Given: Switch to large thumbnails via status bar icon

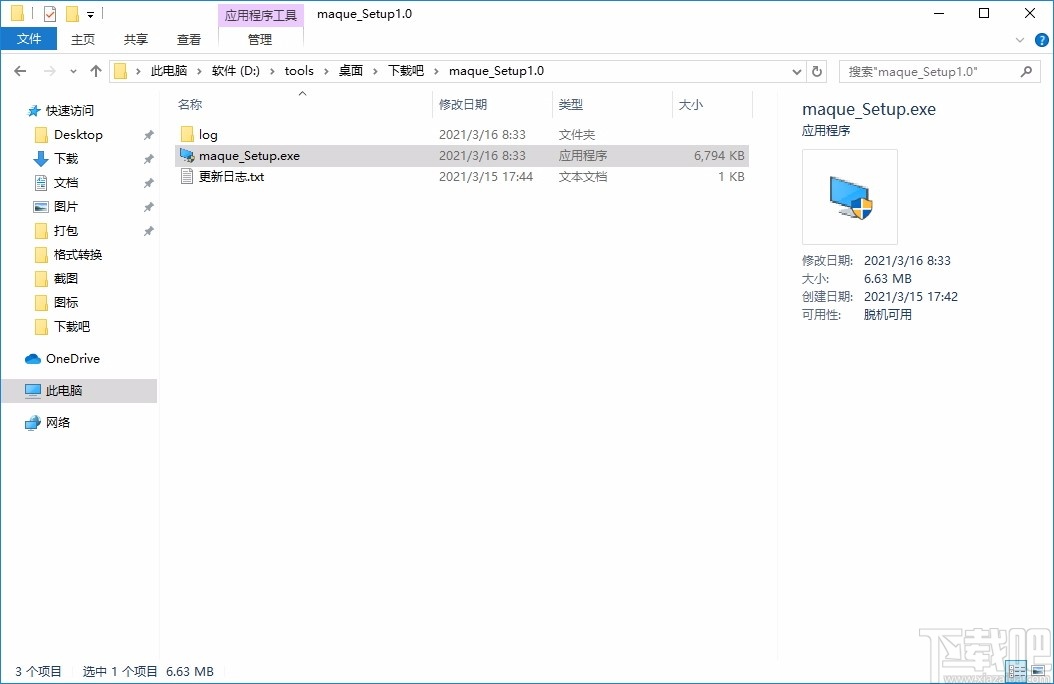Looking at the screenshot, I should (1037, 671).
